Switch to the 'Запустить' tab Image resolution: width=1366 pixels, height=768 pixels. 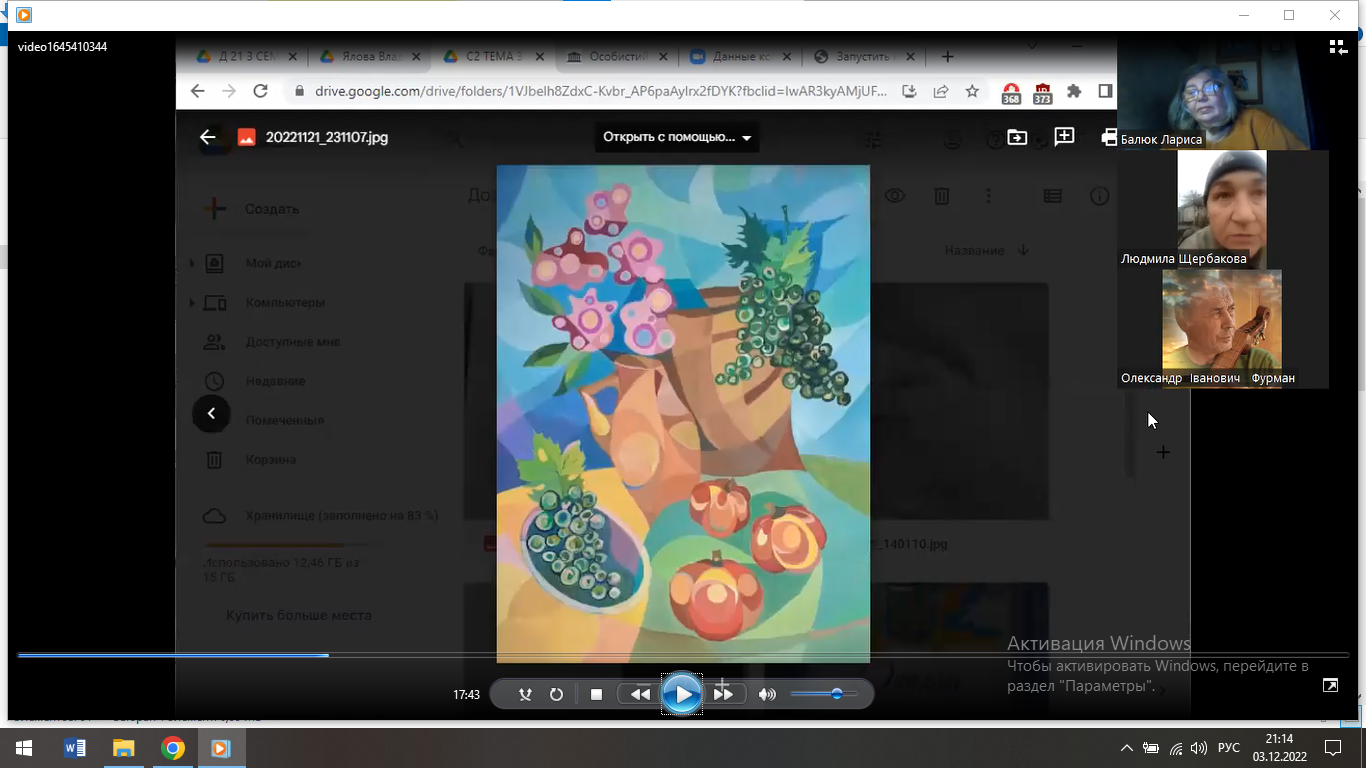click(x=865, y=57)
